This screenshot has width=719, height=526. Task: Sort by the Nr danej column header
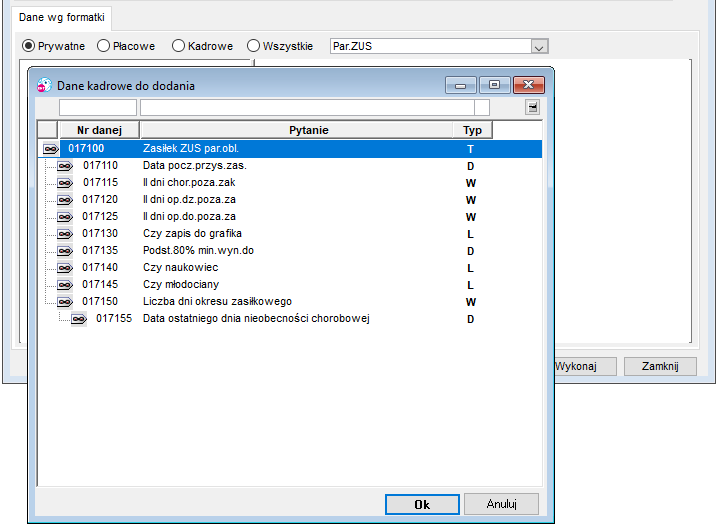pyautogui.click(x=100, y=130)
